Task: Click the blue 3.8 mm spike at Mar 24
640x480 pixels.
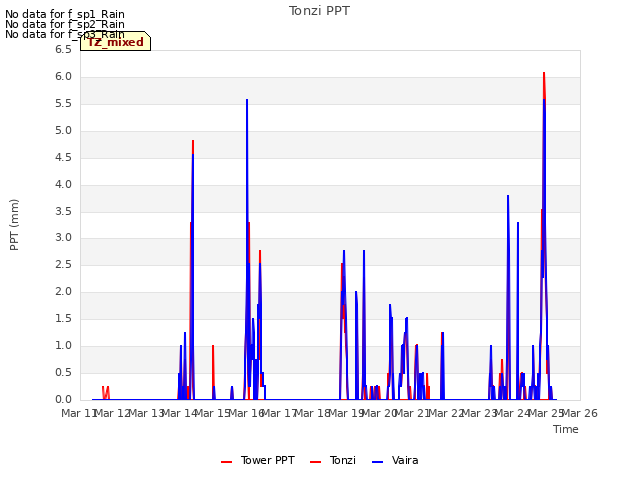Action: point(508,197)
